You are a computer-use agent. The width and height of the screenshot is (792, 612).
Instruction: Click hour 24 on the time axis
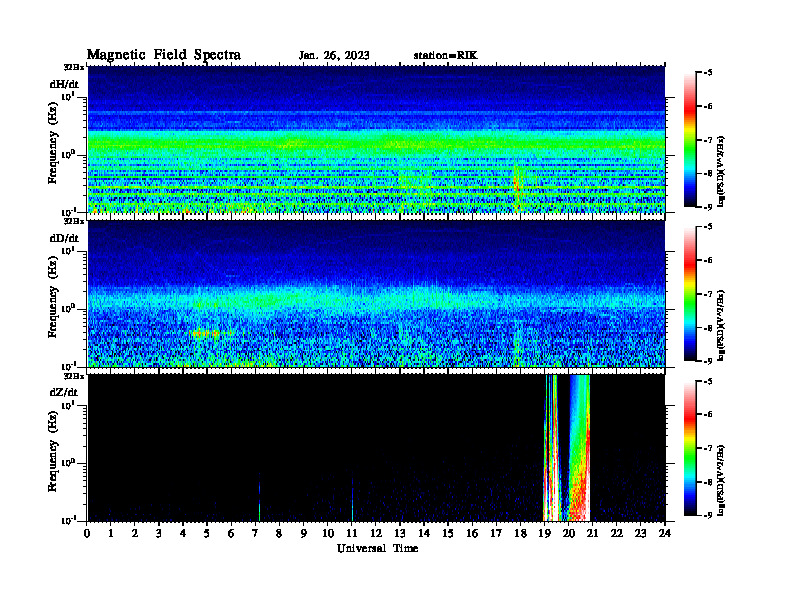tap(665, 533)
